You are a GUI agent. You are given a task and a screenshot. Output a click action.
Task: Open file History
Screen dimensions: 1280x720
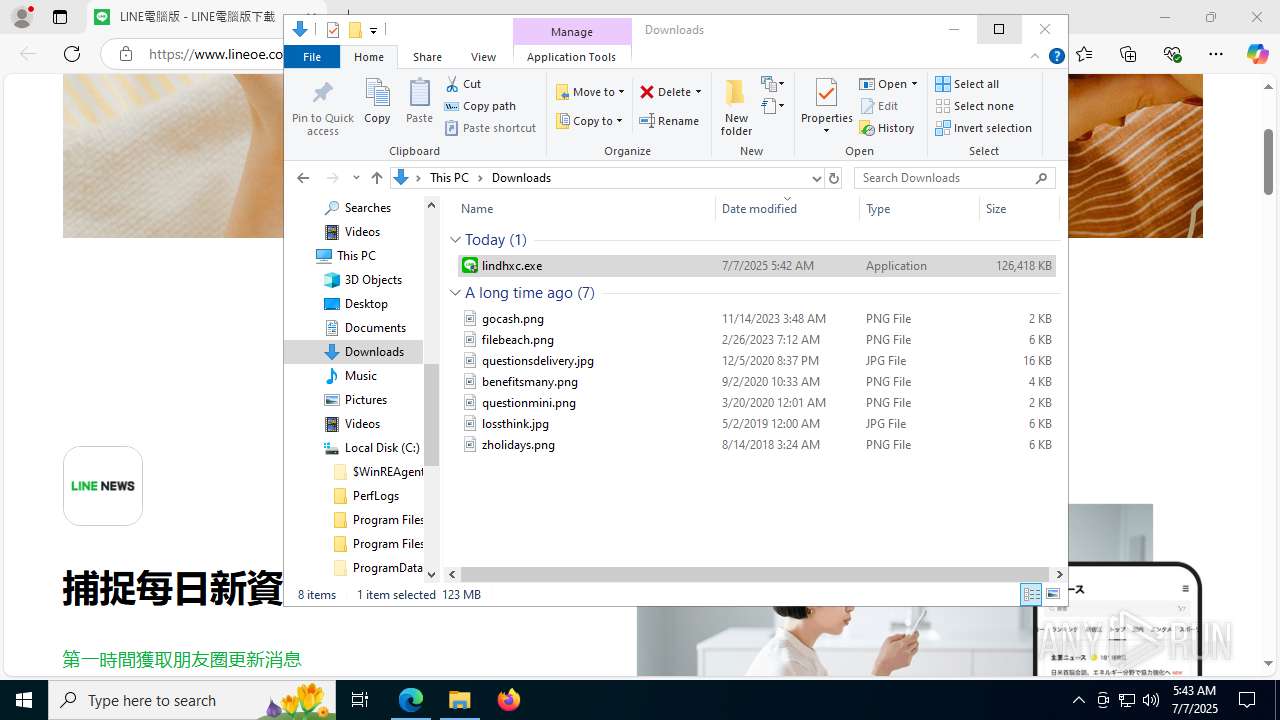[887, 128]
